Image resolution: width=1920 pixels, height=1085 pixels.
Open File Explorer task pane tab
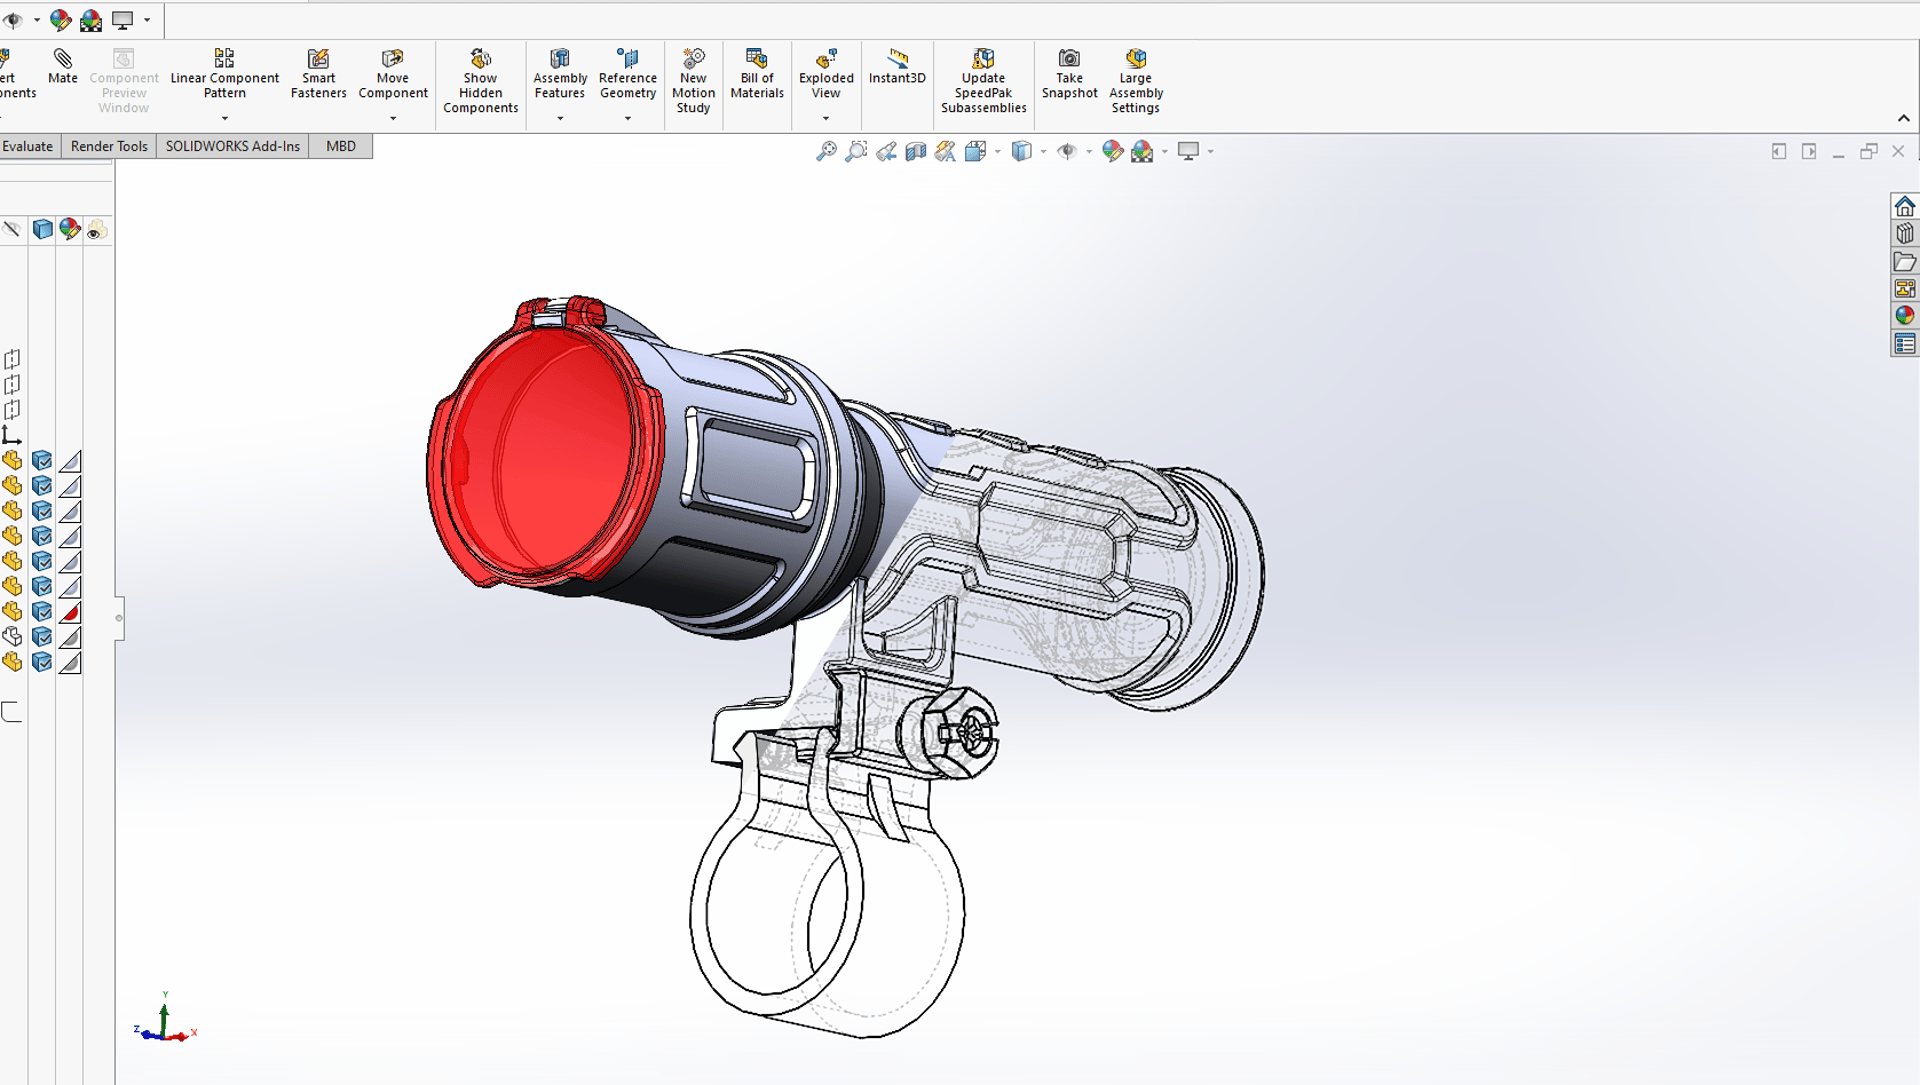coord(1904,262)
